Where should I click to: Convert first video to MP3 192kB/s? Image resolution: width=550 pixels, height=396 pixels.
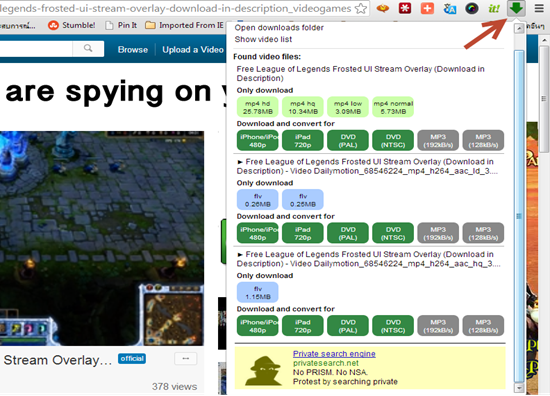point(438,141)
